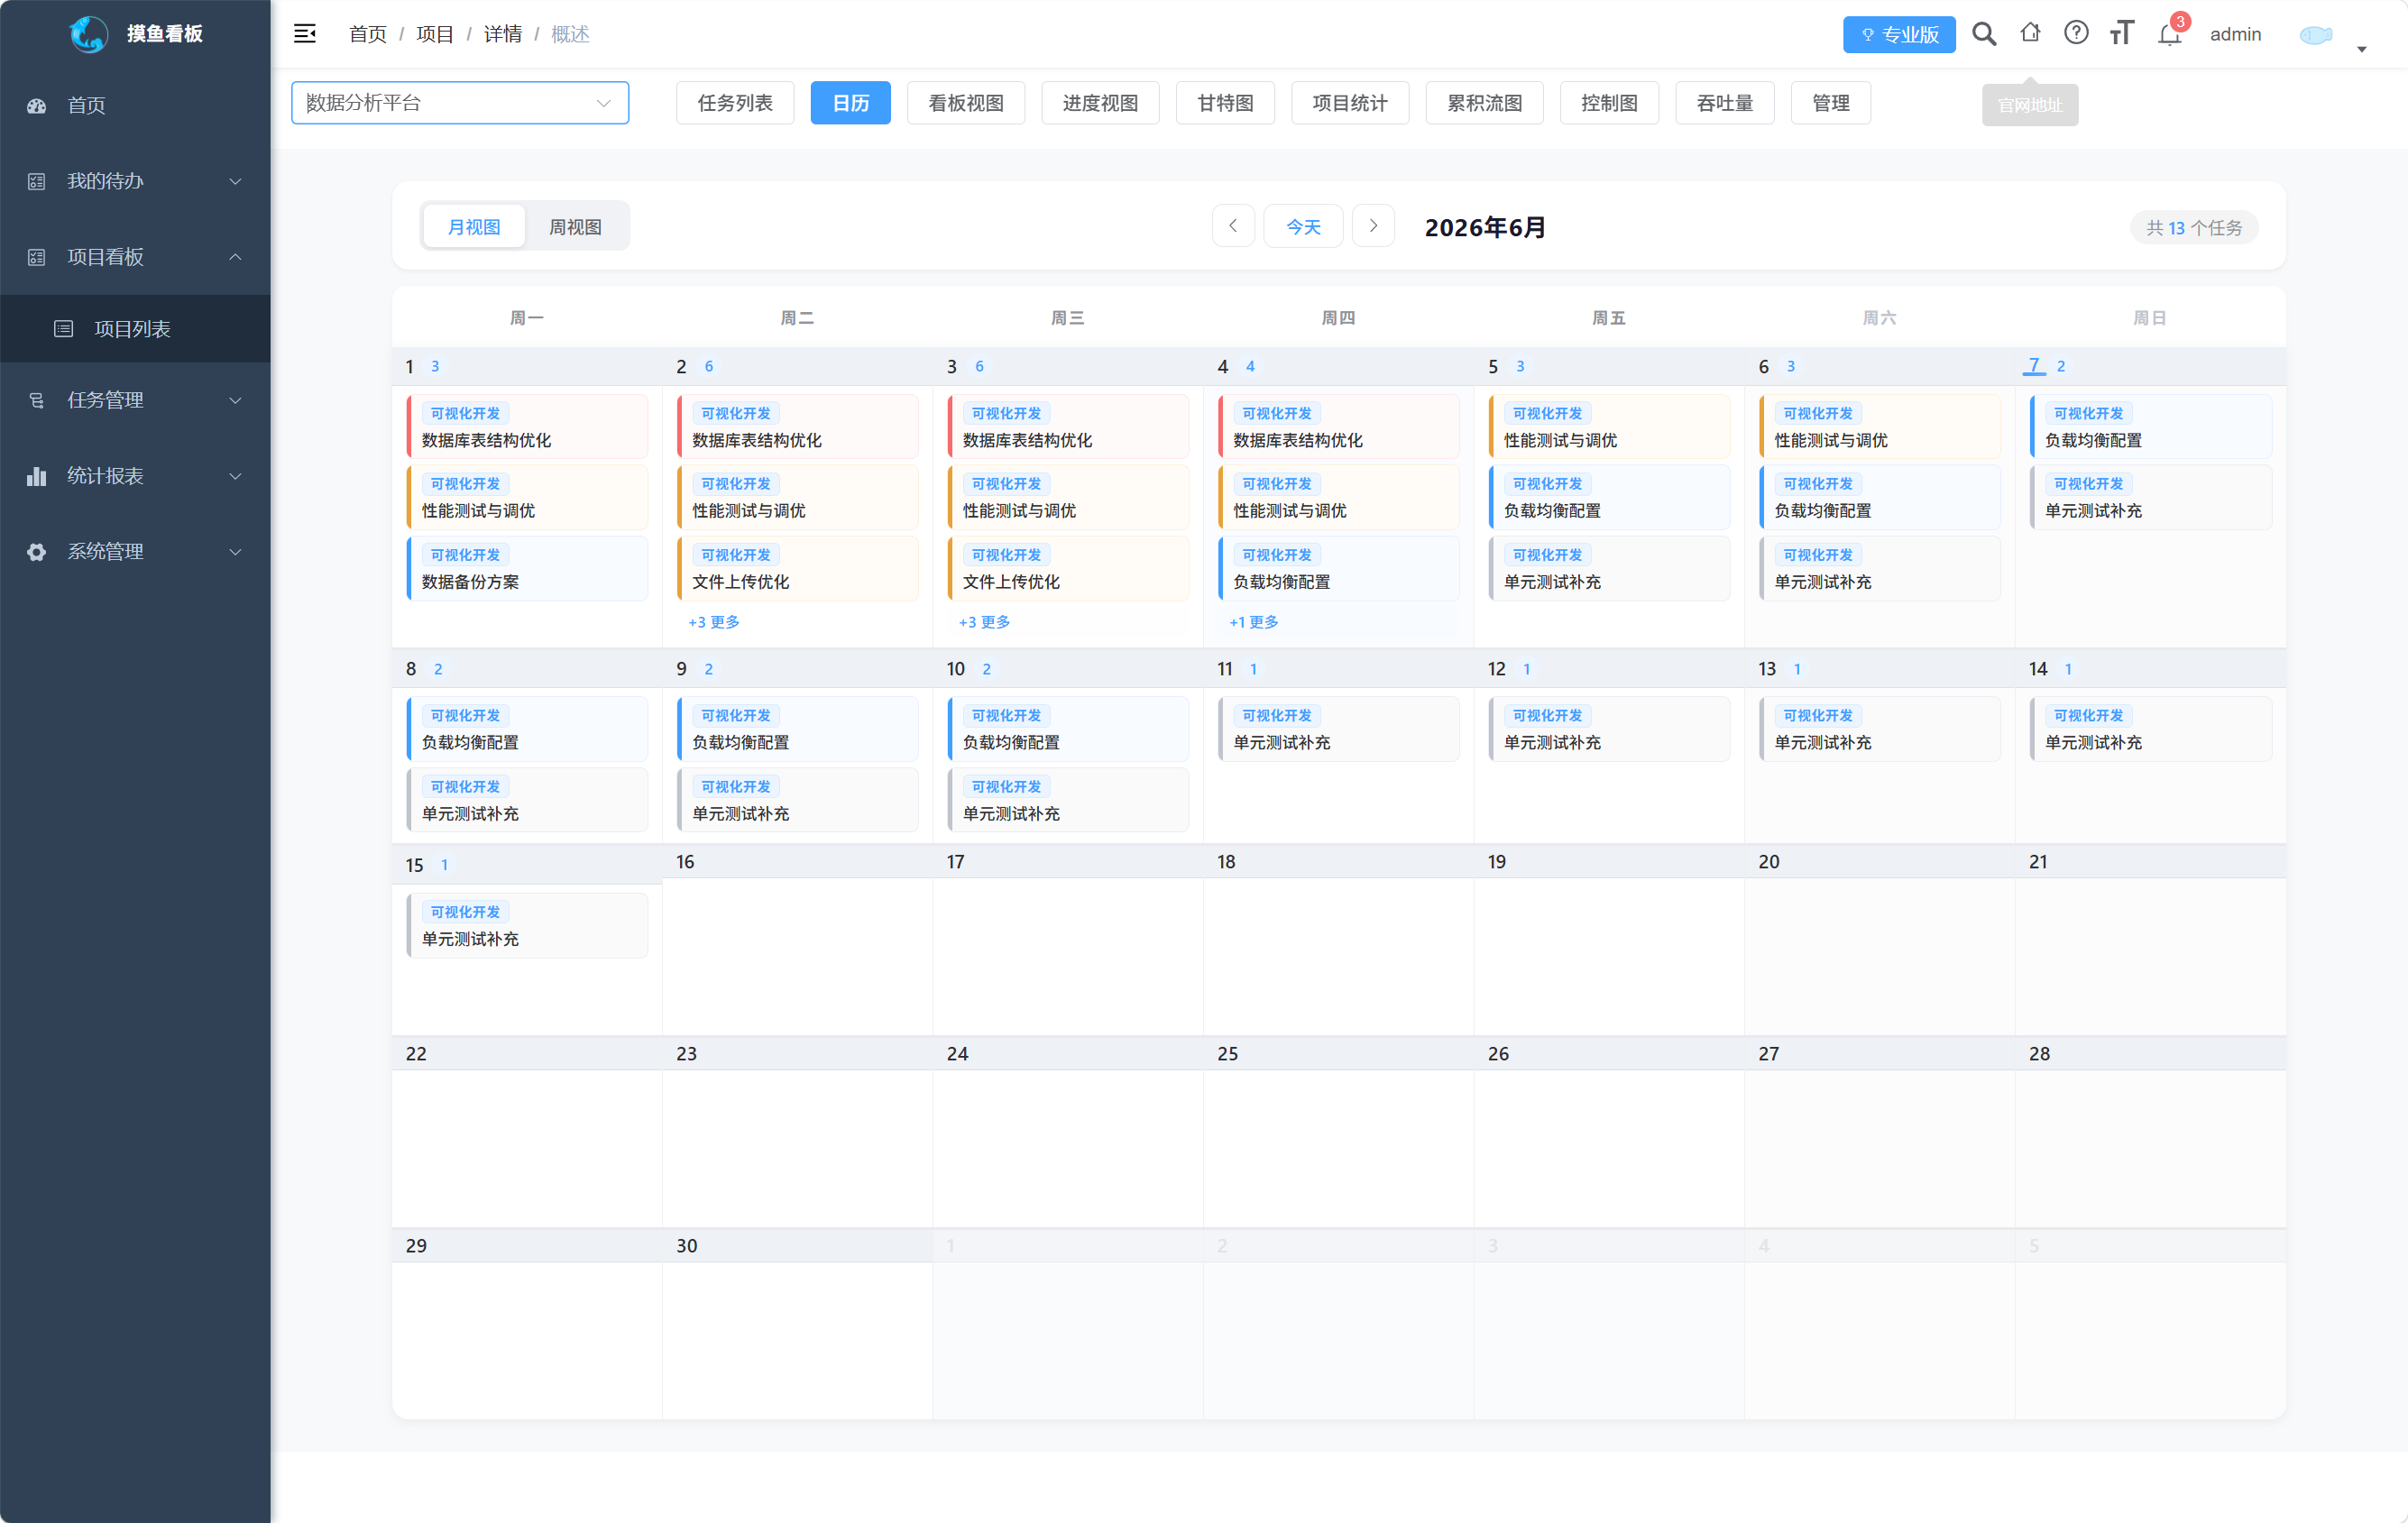This screenshot has height=1523, width=2408.
Task: Open June 4 负载均衡配置 task card
Action: click(1339, 568)
